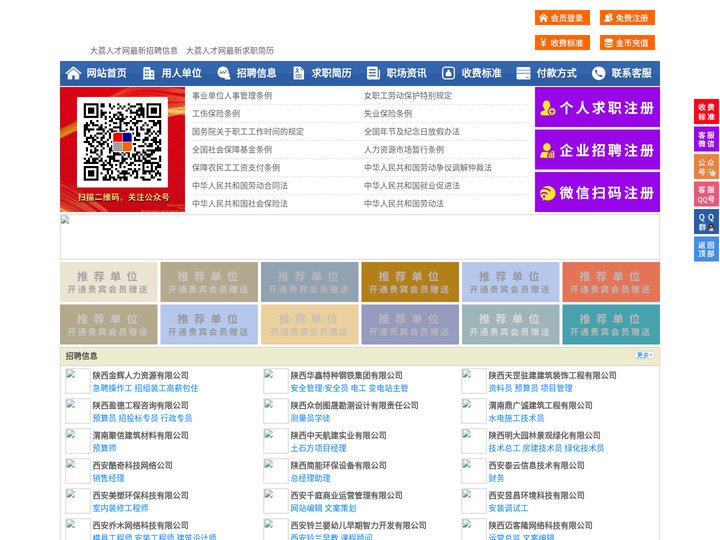The height and width of the screenshot is (540, 720).
Task: Click the 免费注册 orange button
Action: [627, 18]
